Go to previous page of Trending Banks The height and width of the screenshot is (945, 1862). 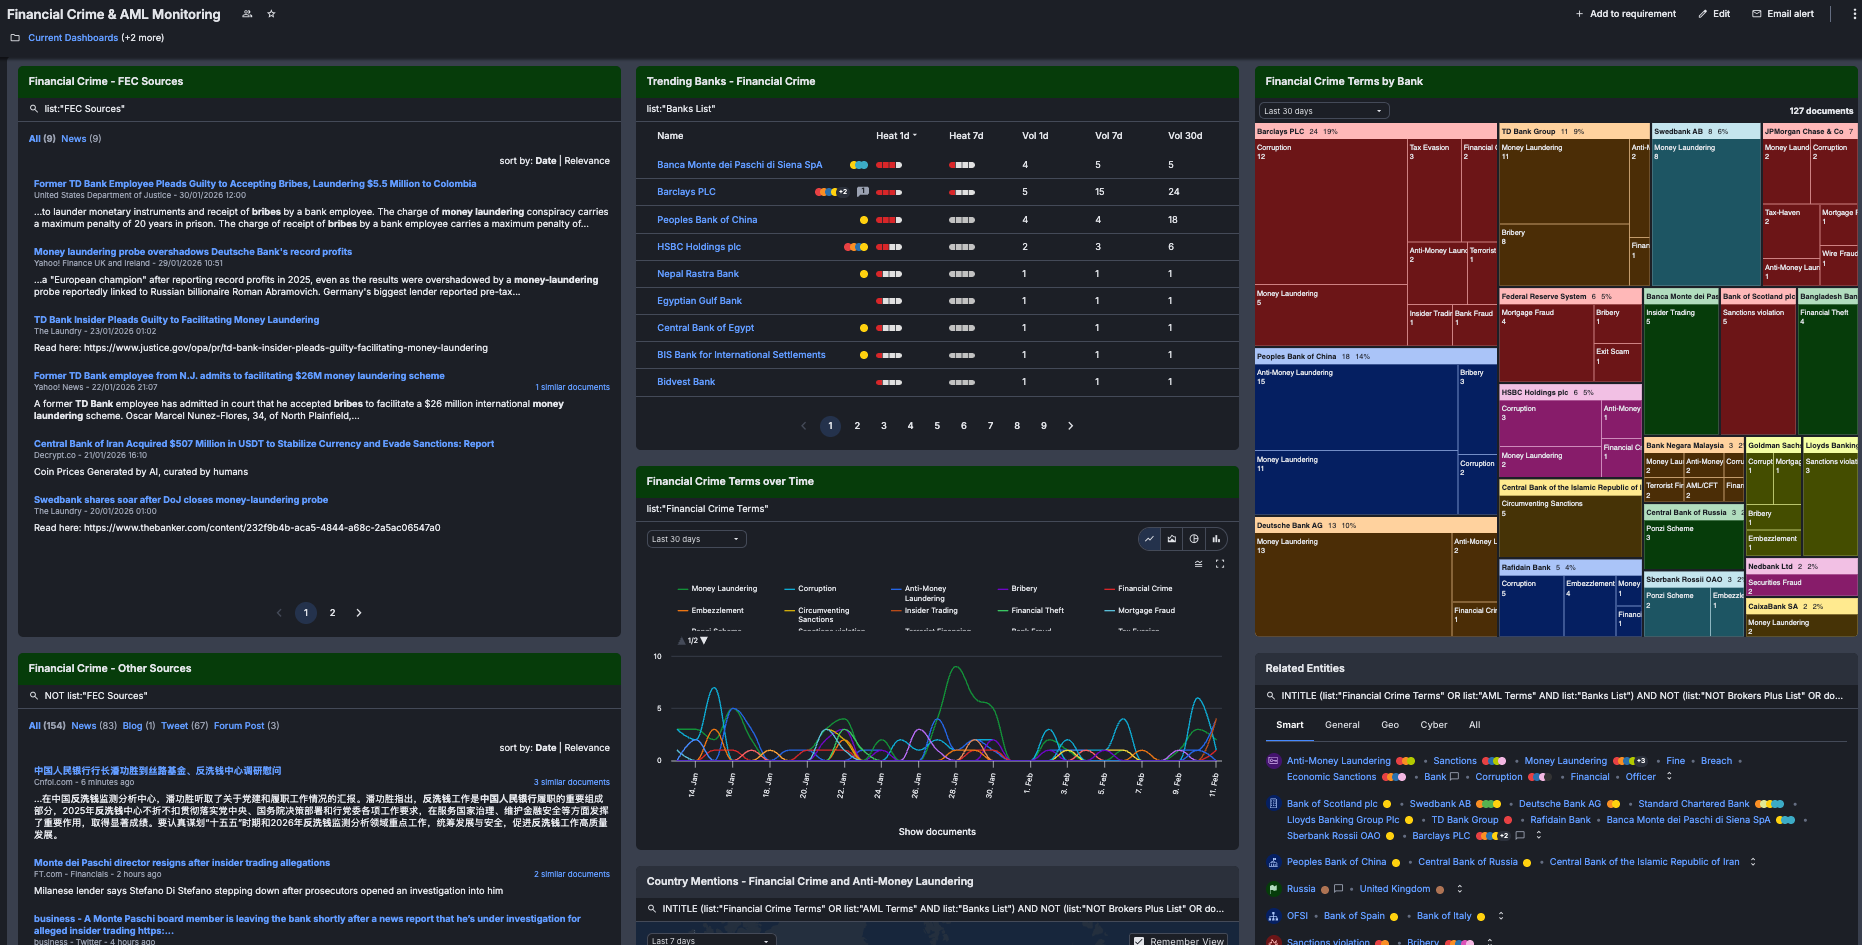click(804, 426)
